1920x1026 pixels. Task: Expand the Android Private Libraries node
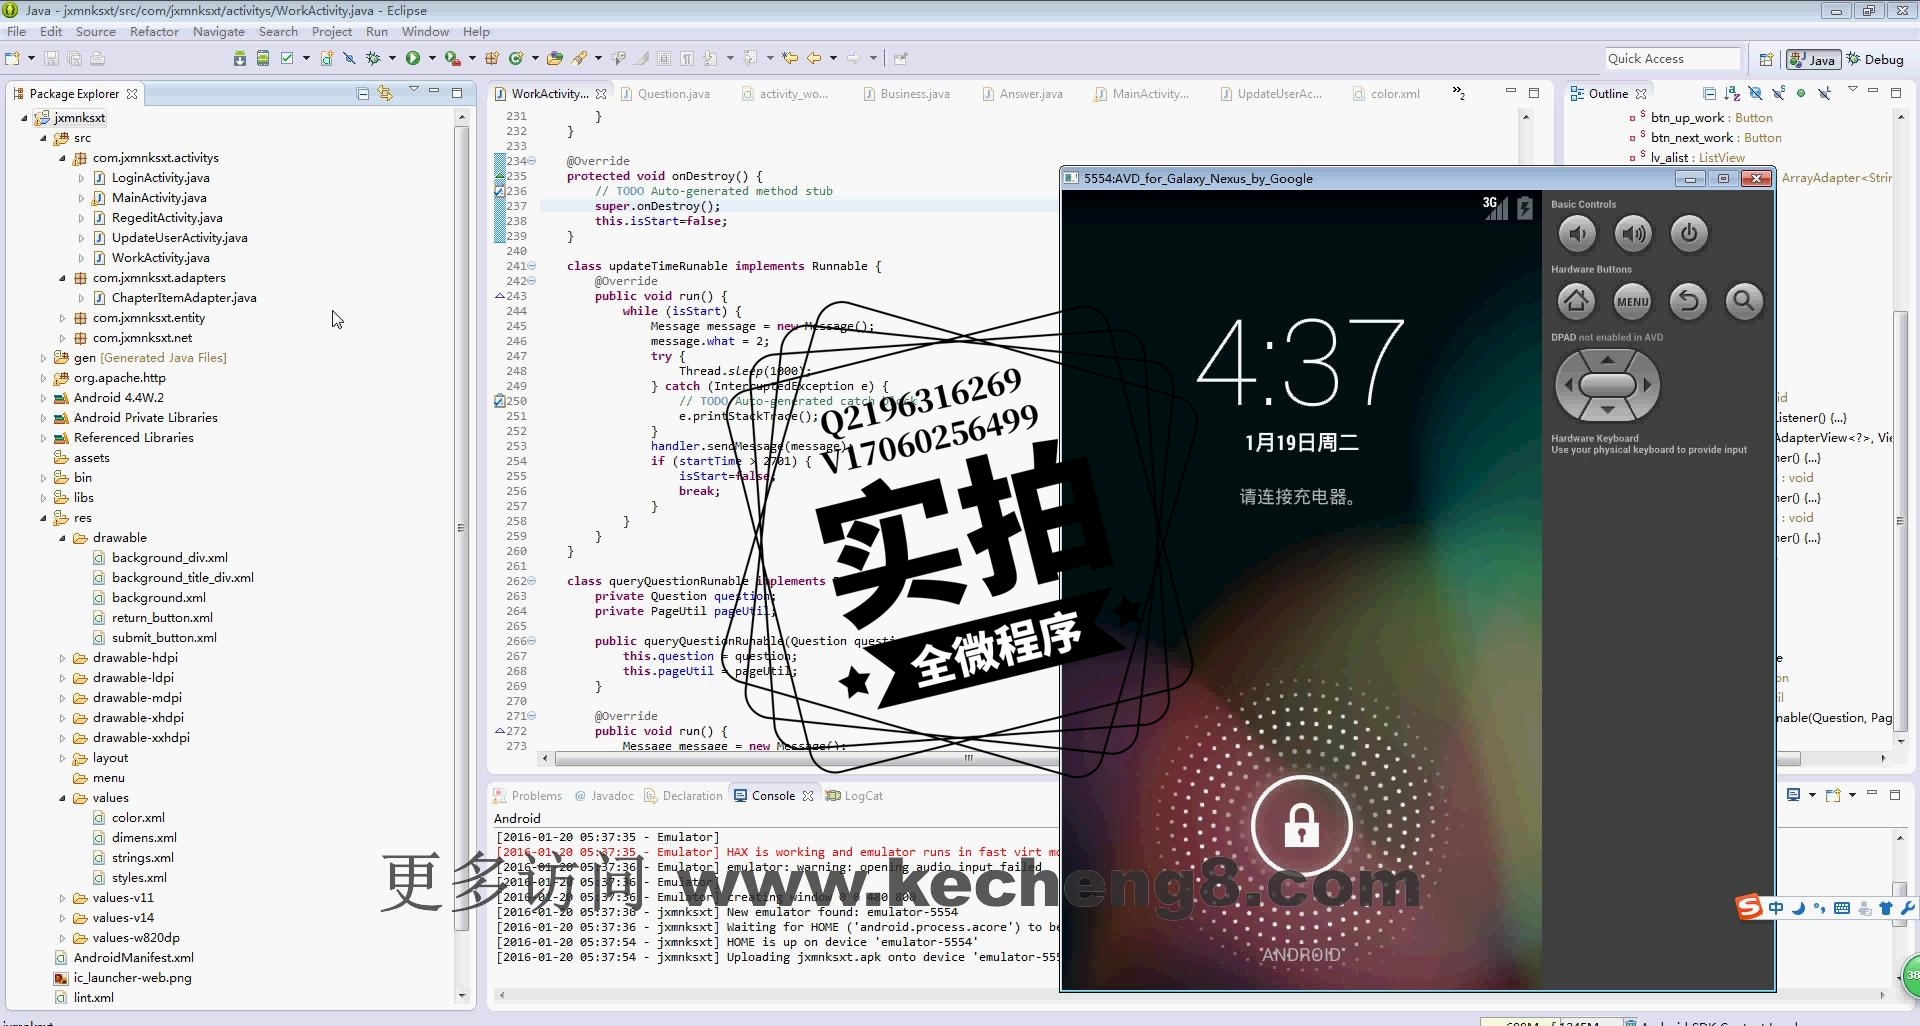click(x=43, y=418)
